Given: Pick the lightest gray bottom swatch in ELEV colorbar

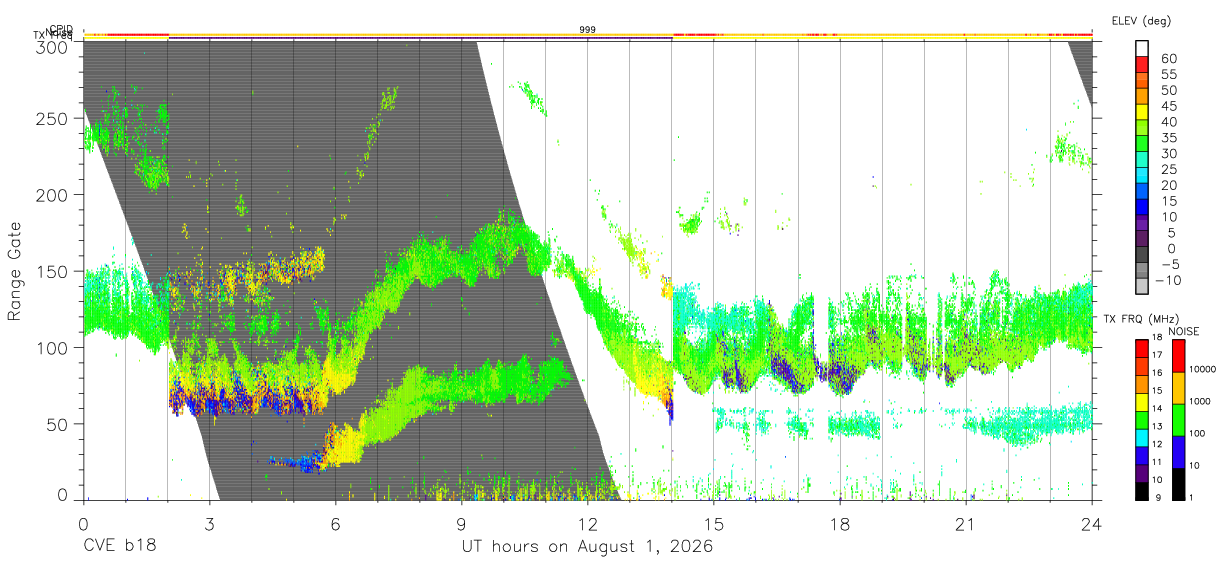Looking at the screenshot, I should pos(1142,287).
